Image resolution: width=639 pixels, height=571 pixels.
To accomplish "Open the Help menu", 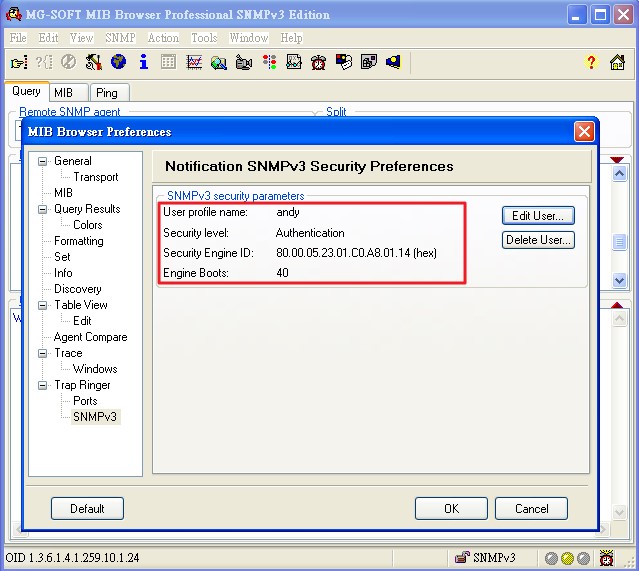I will (x=291, y=38).
